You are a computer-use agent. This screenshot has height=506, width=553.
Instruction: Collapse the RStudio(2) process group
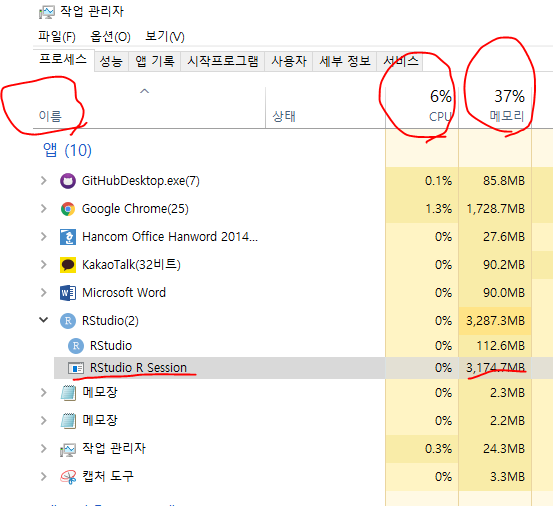[43, 320]
